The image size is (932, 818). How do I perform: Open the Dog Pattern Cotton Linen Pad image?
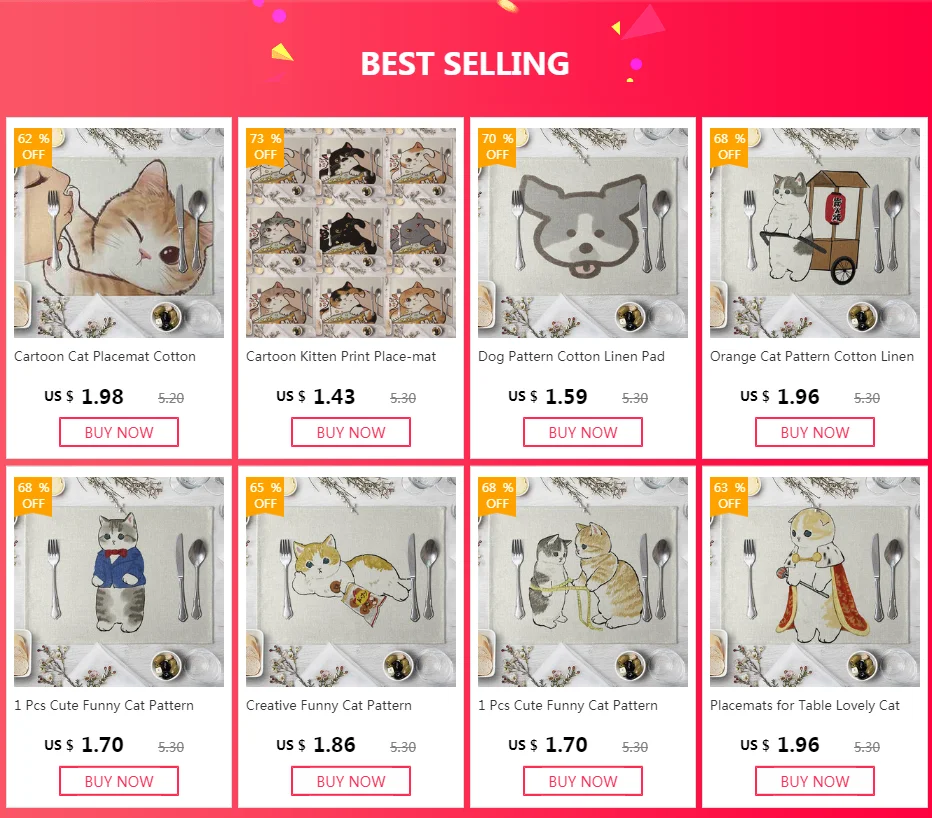[x=582, y=233]
